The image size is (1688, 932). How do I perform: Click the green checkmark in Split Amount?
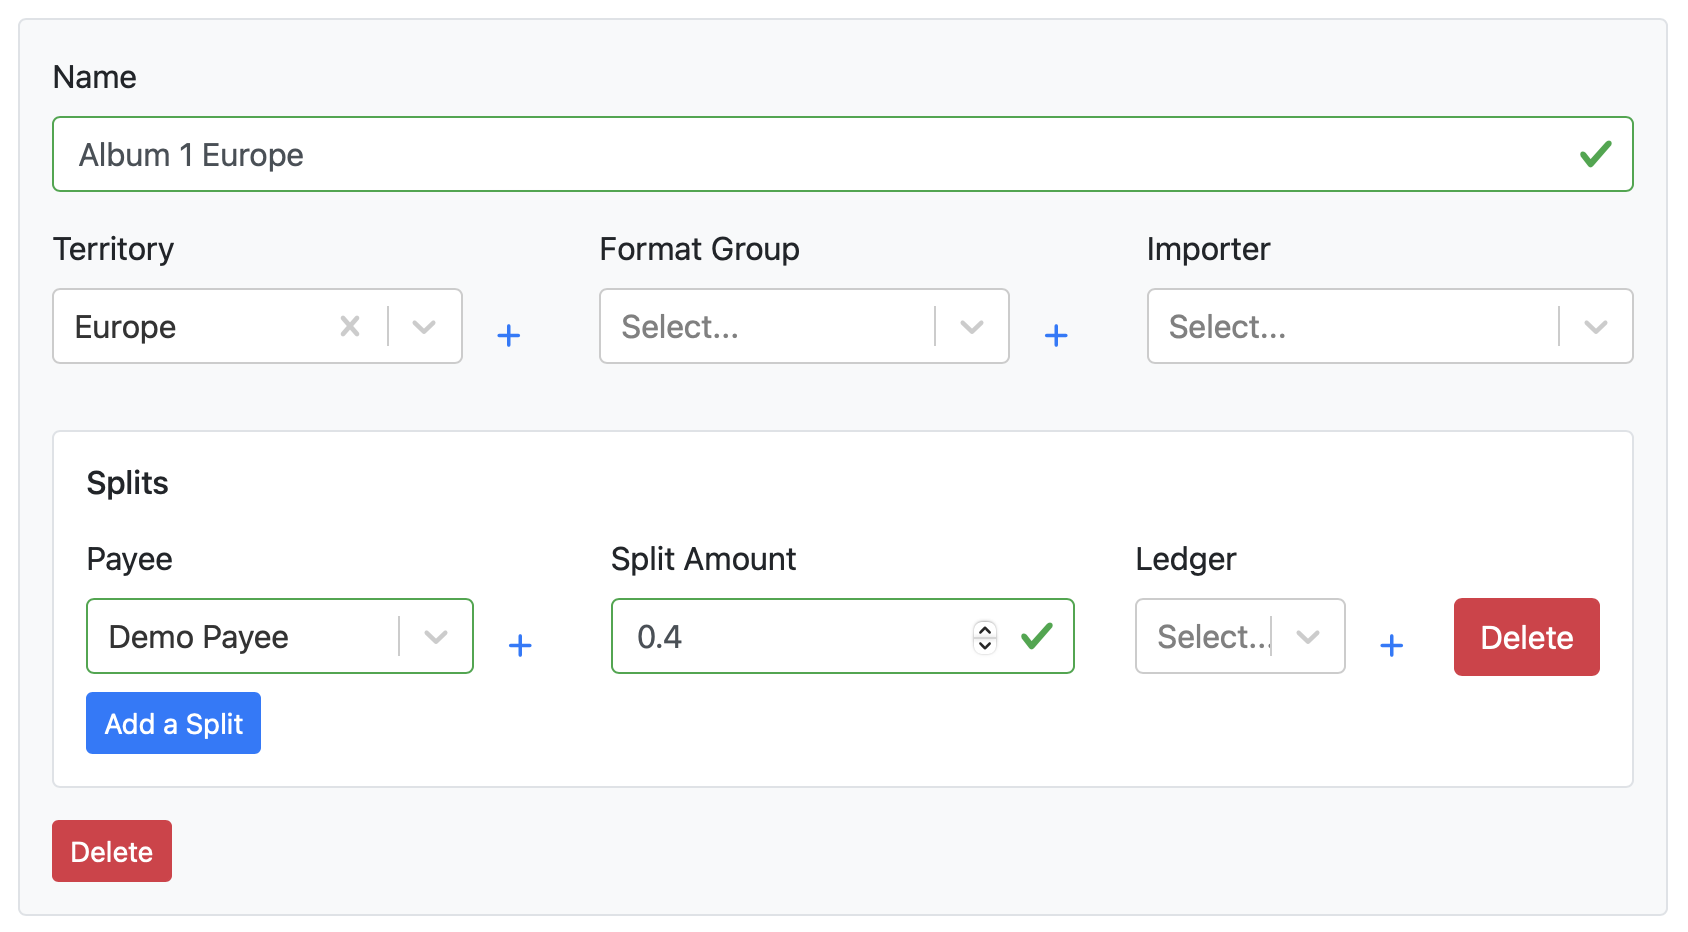point(1037,636)
